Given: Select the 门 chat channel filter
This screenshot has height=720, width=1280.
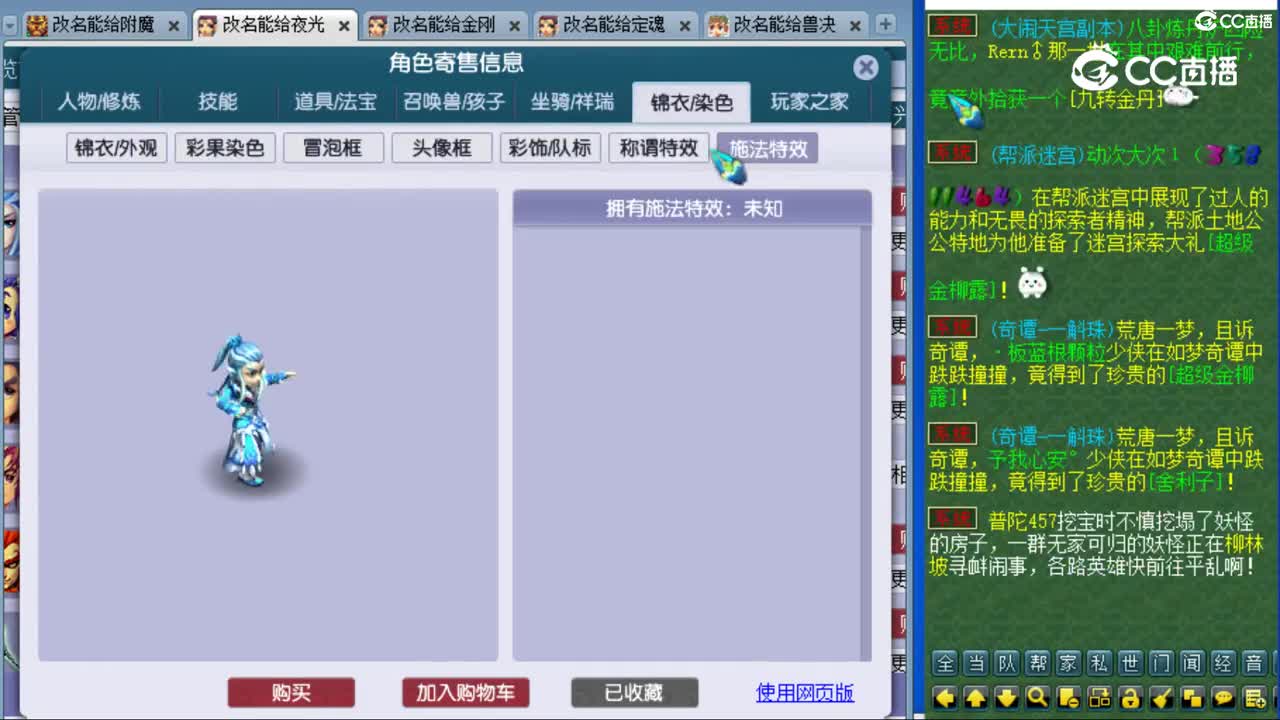Looking at the screenshot, I should 1161,663.
